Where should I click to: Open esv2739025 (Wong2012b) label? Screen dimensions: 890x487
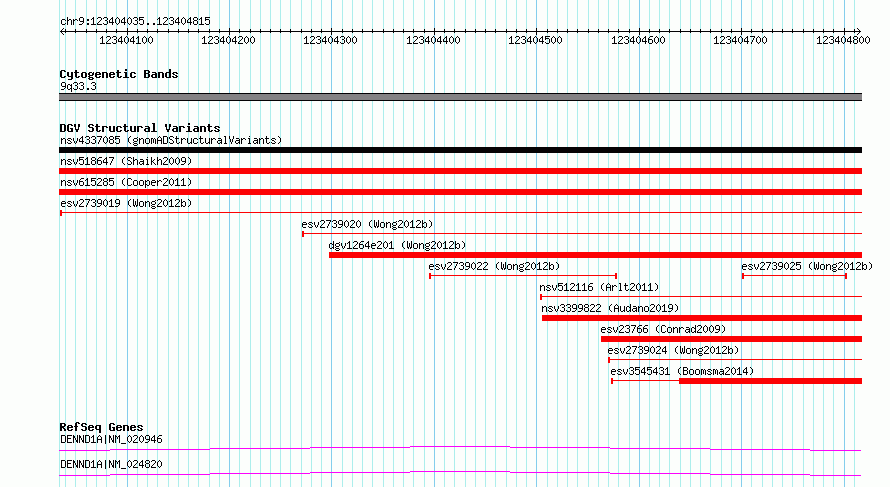(807, 266)
